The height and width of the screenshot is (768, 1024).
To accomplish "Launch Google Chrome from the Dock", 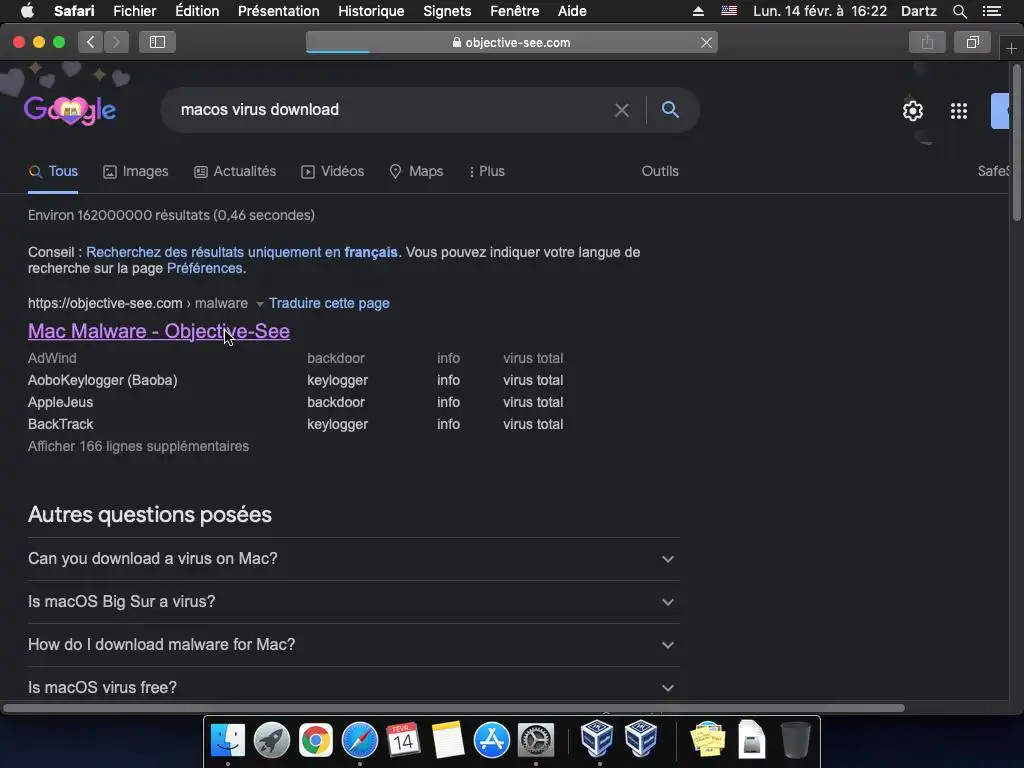I will (315, 740).
